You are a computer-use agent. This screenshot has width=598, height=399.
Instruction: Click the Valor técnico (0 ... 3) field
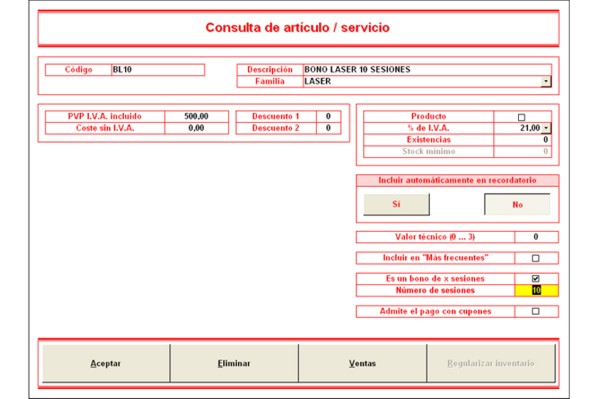(536, 237)
